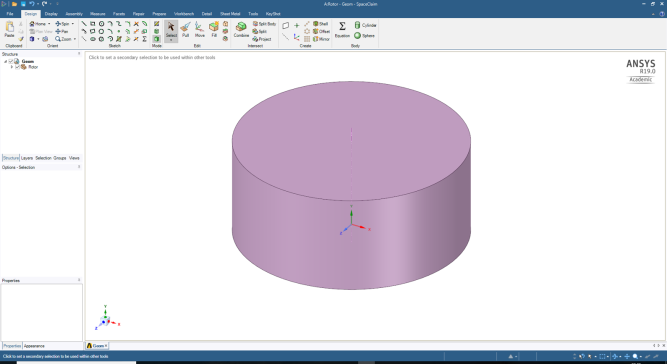667x364 pixels.
Task: Toggle the Geom checkbox in Structure tree
Action: [11, 61]
